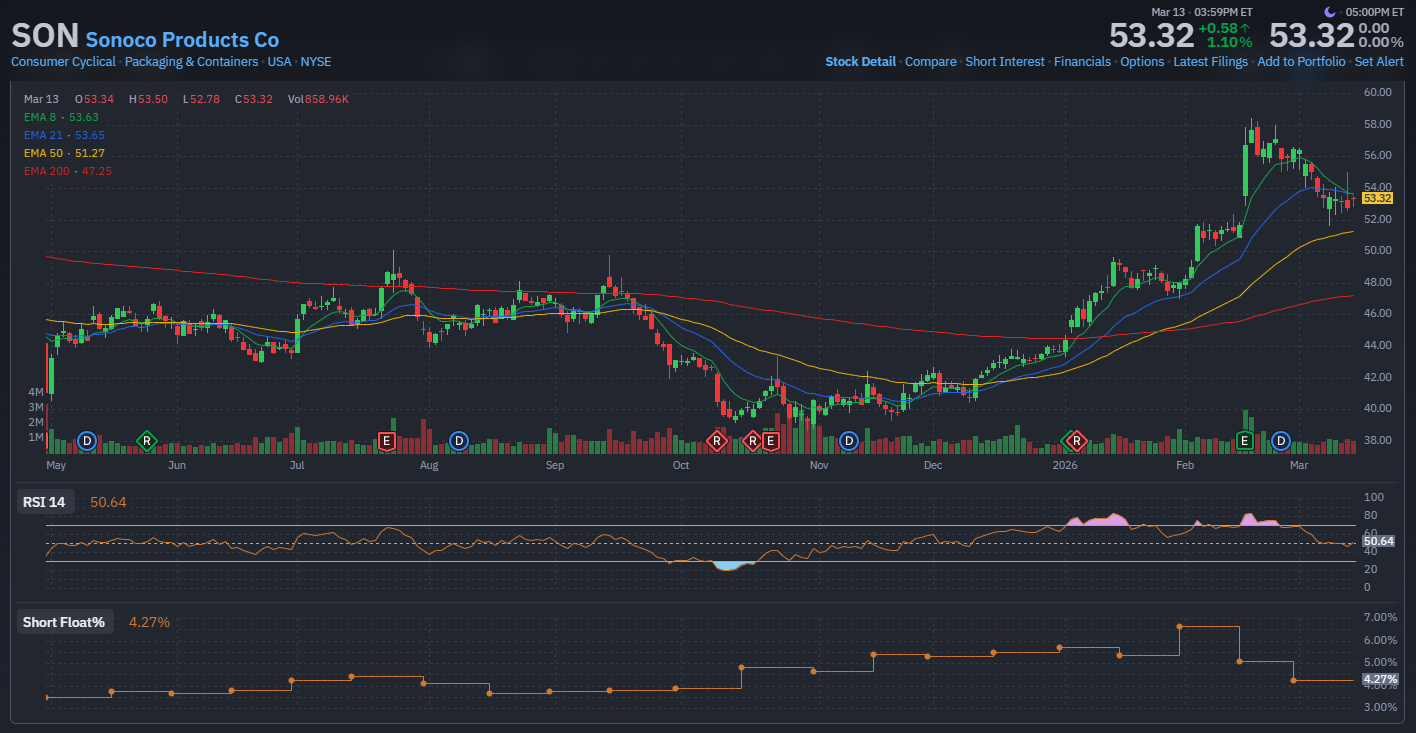Click the 1.10% percent change value
Image resolution: width=1416 pixels, height=733 pixels.
1229,42
